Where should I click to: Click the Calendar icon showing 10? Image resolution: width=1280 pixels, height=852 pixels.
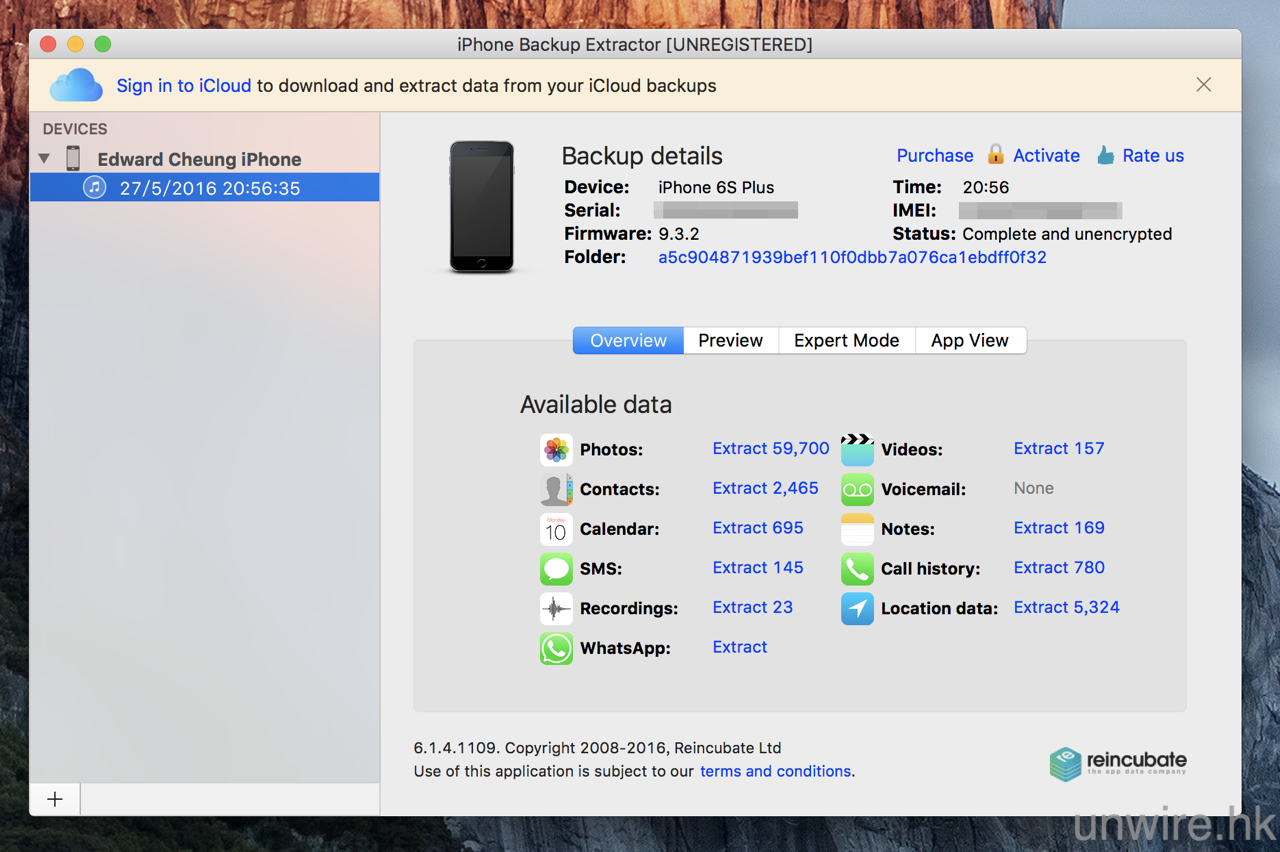556,529
